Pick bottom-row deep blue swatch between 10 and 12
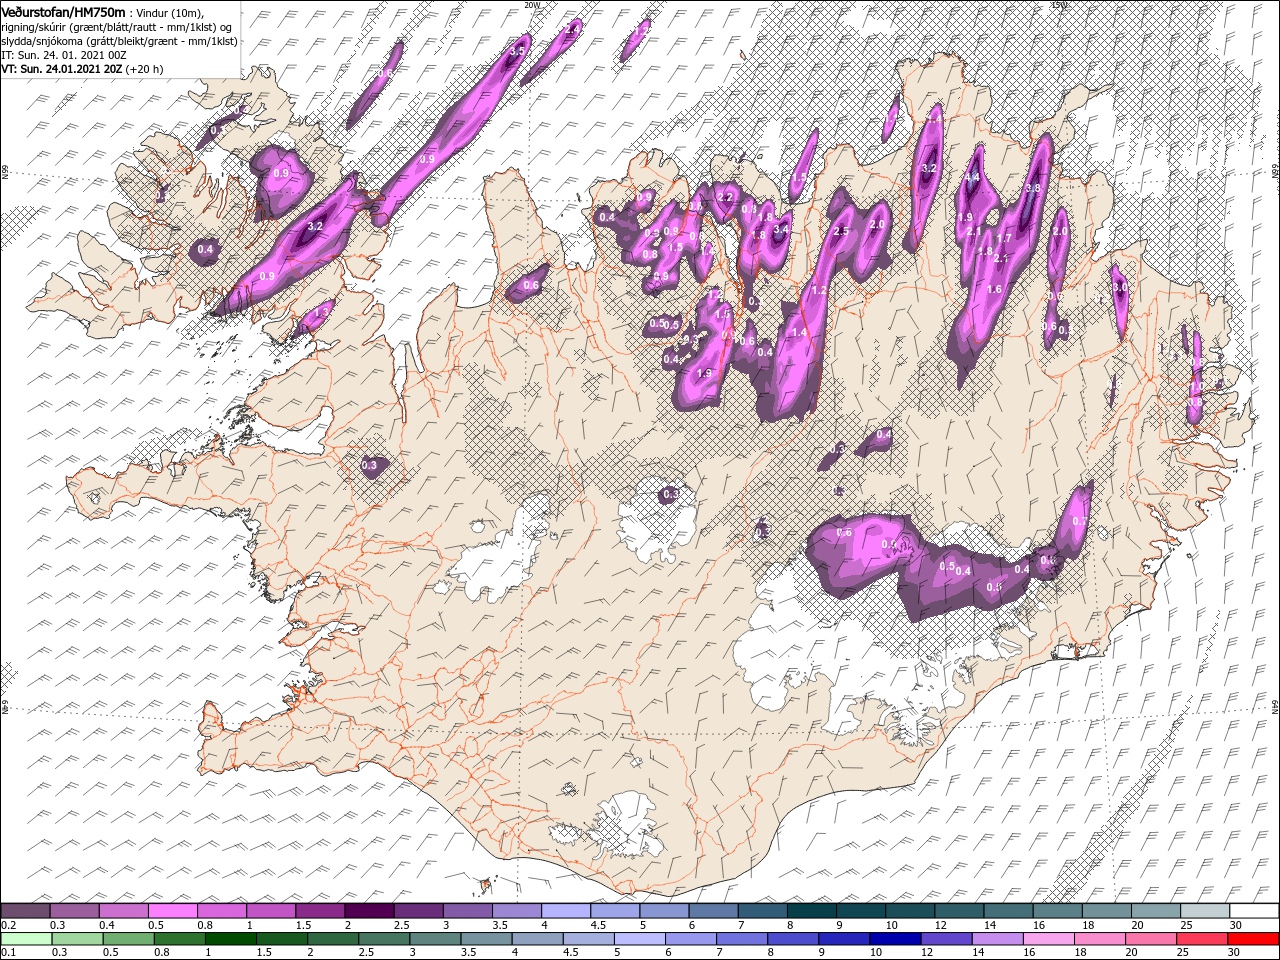The image size is (1280, 960). point(896,939)
